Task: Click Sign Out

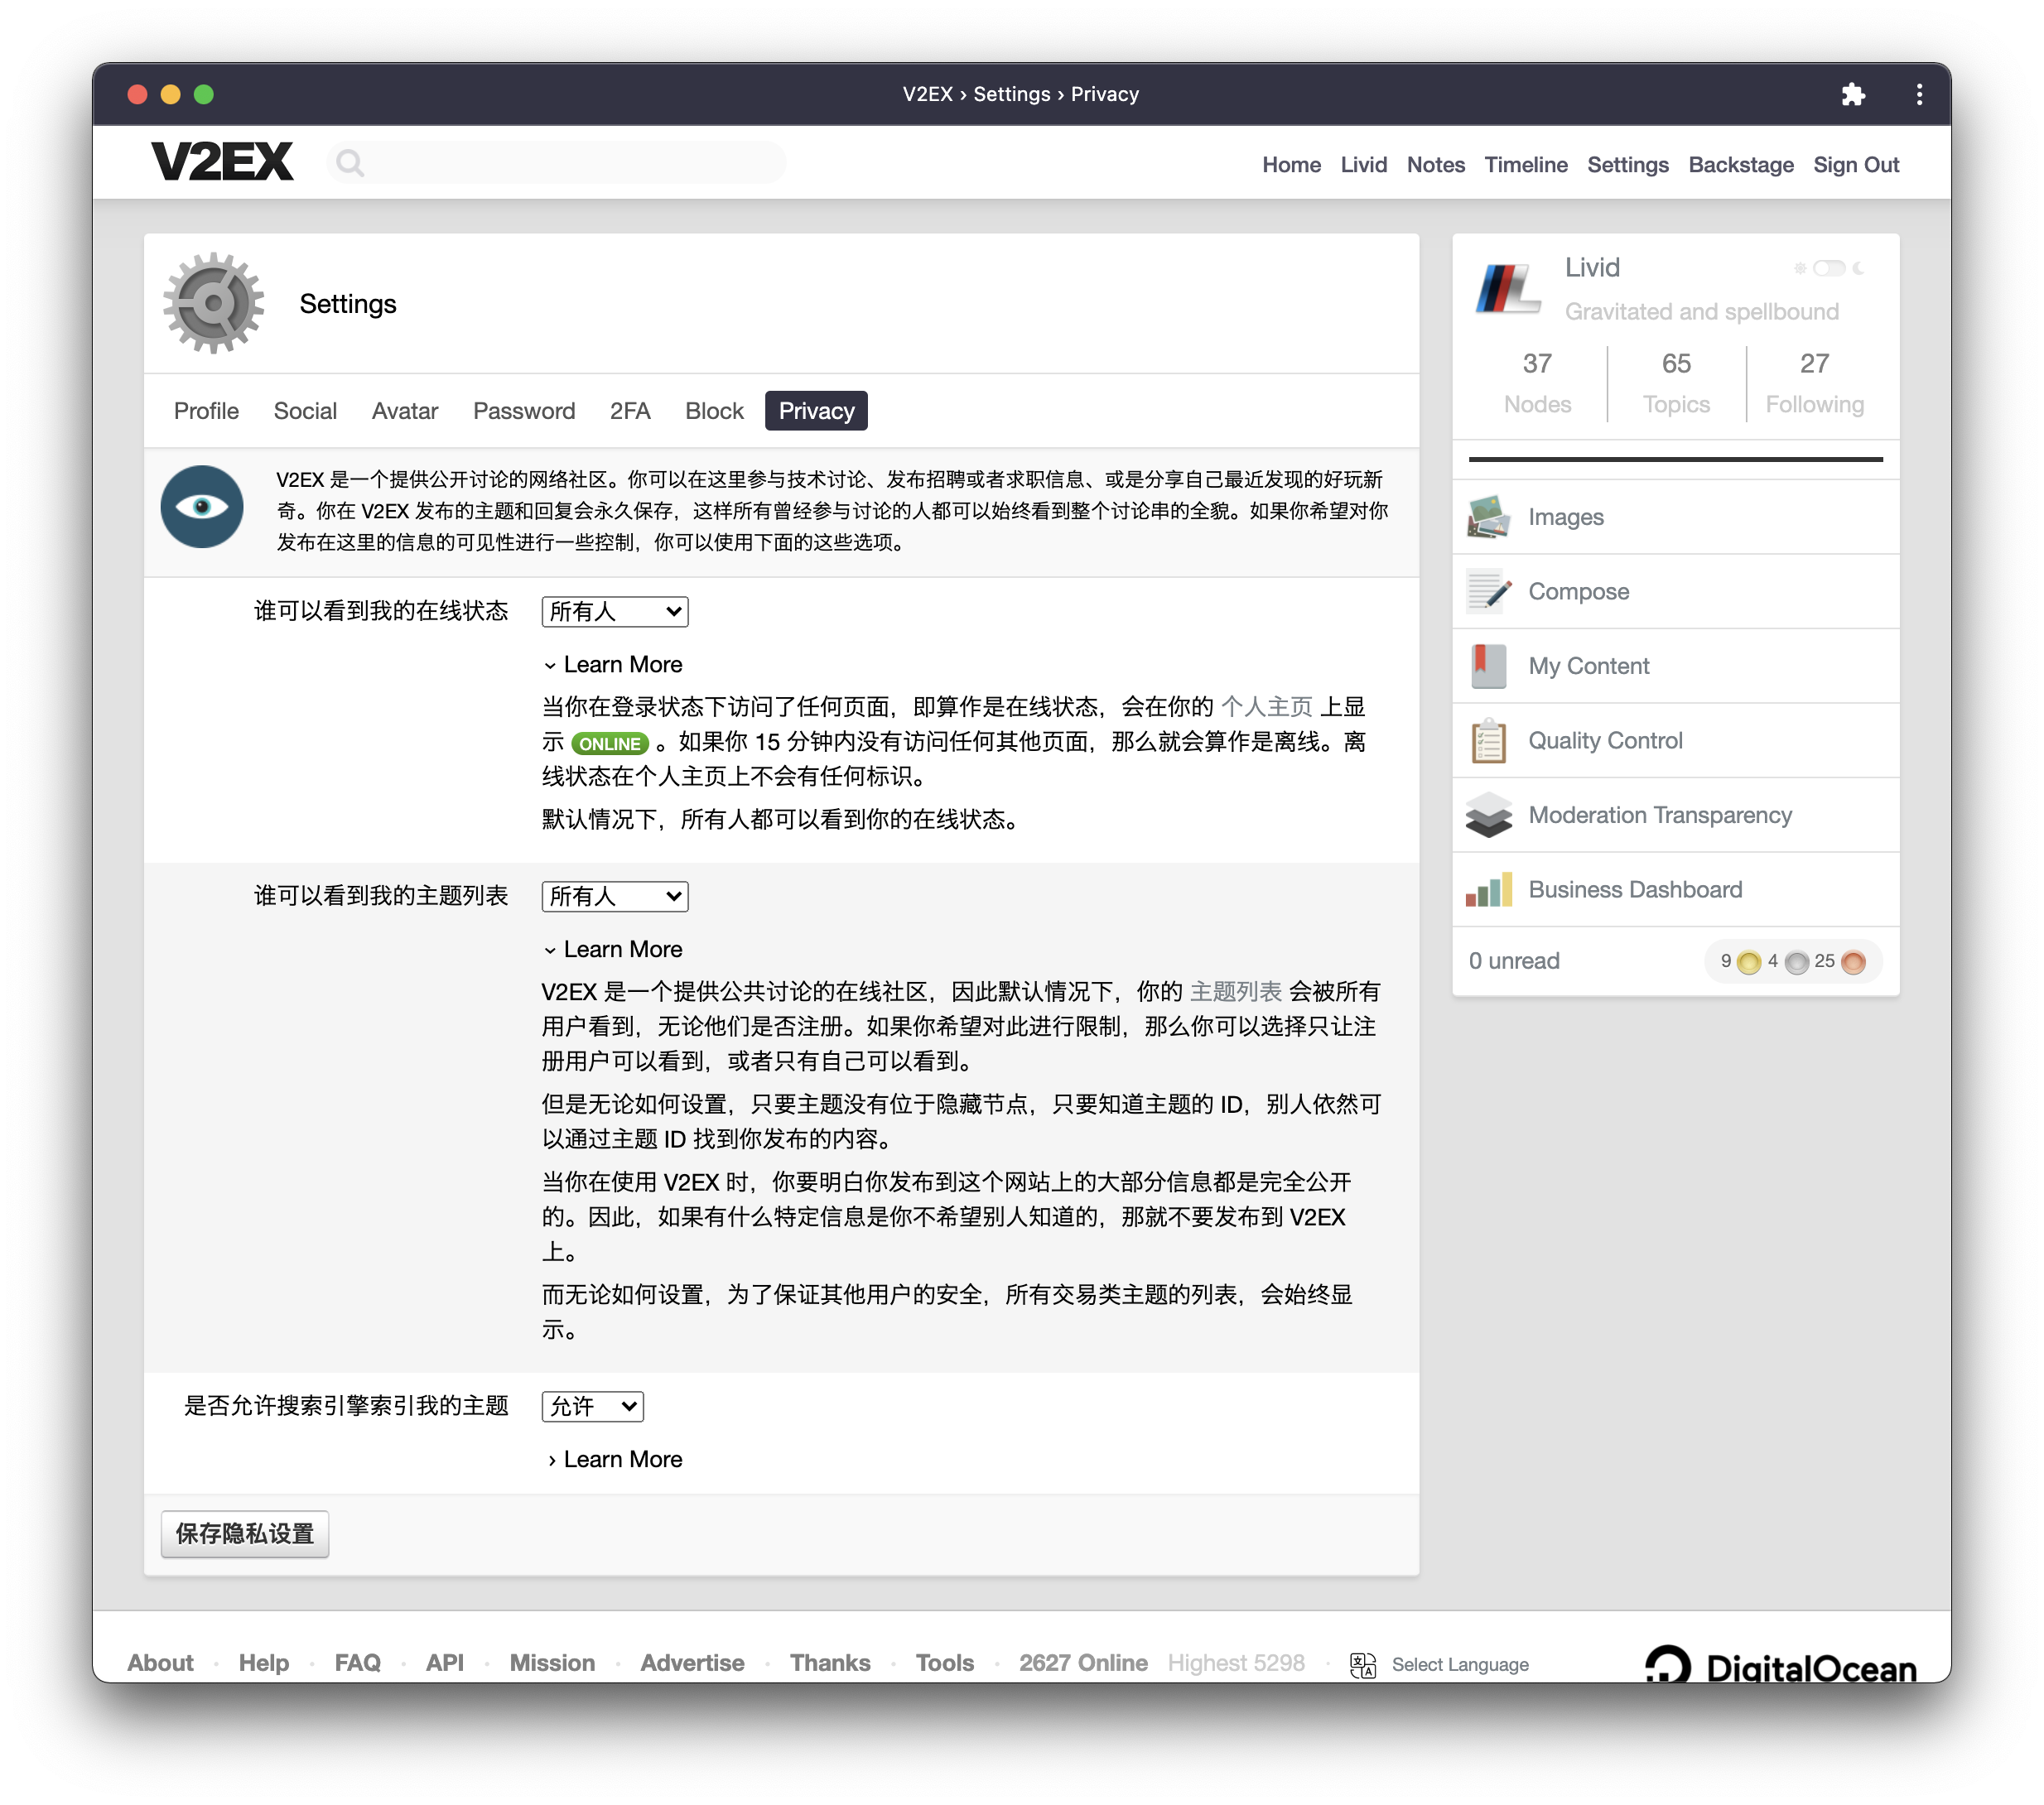Action: pos(1855,165)
